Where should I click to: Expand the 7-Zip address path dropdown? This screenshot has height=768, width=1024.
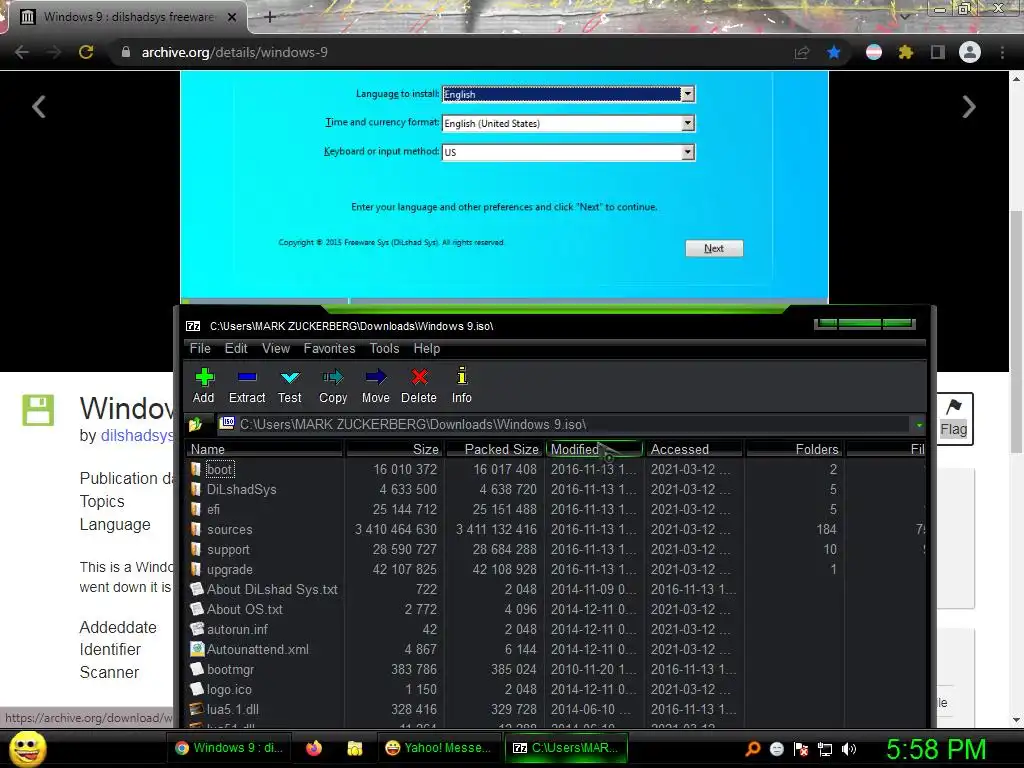click(919, 425)
